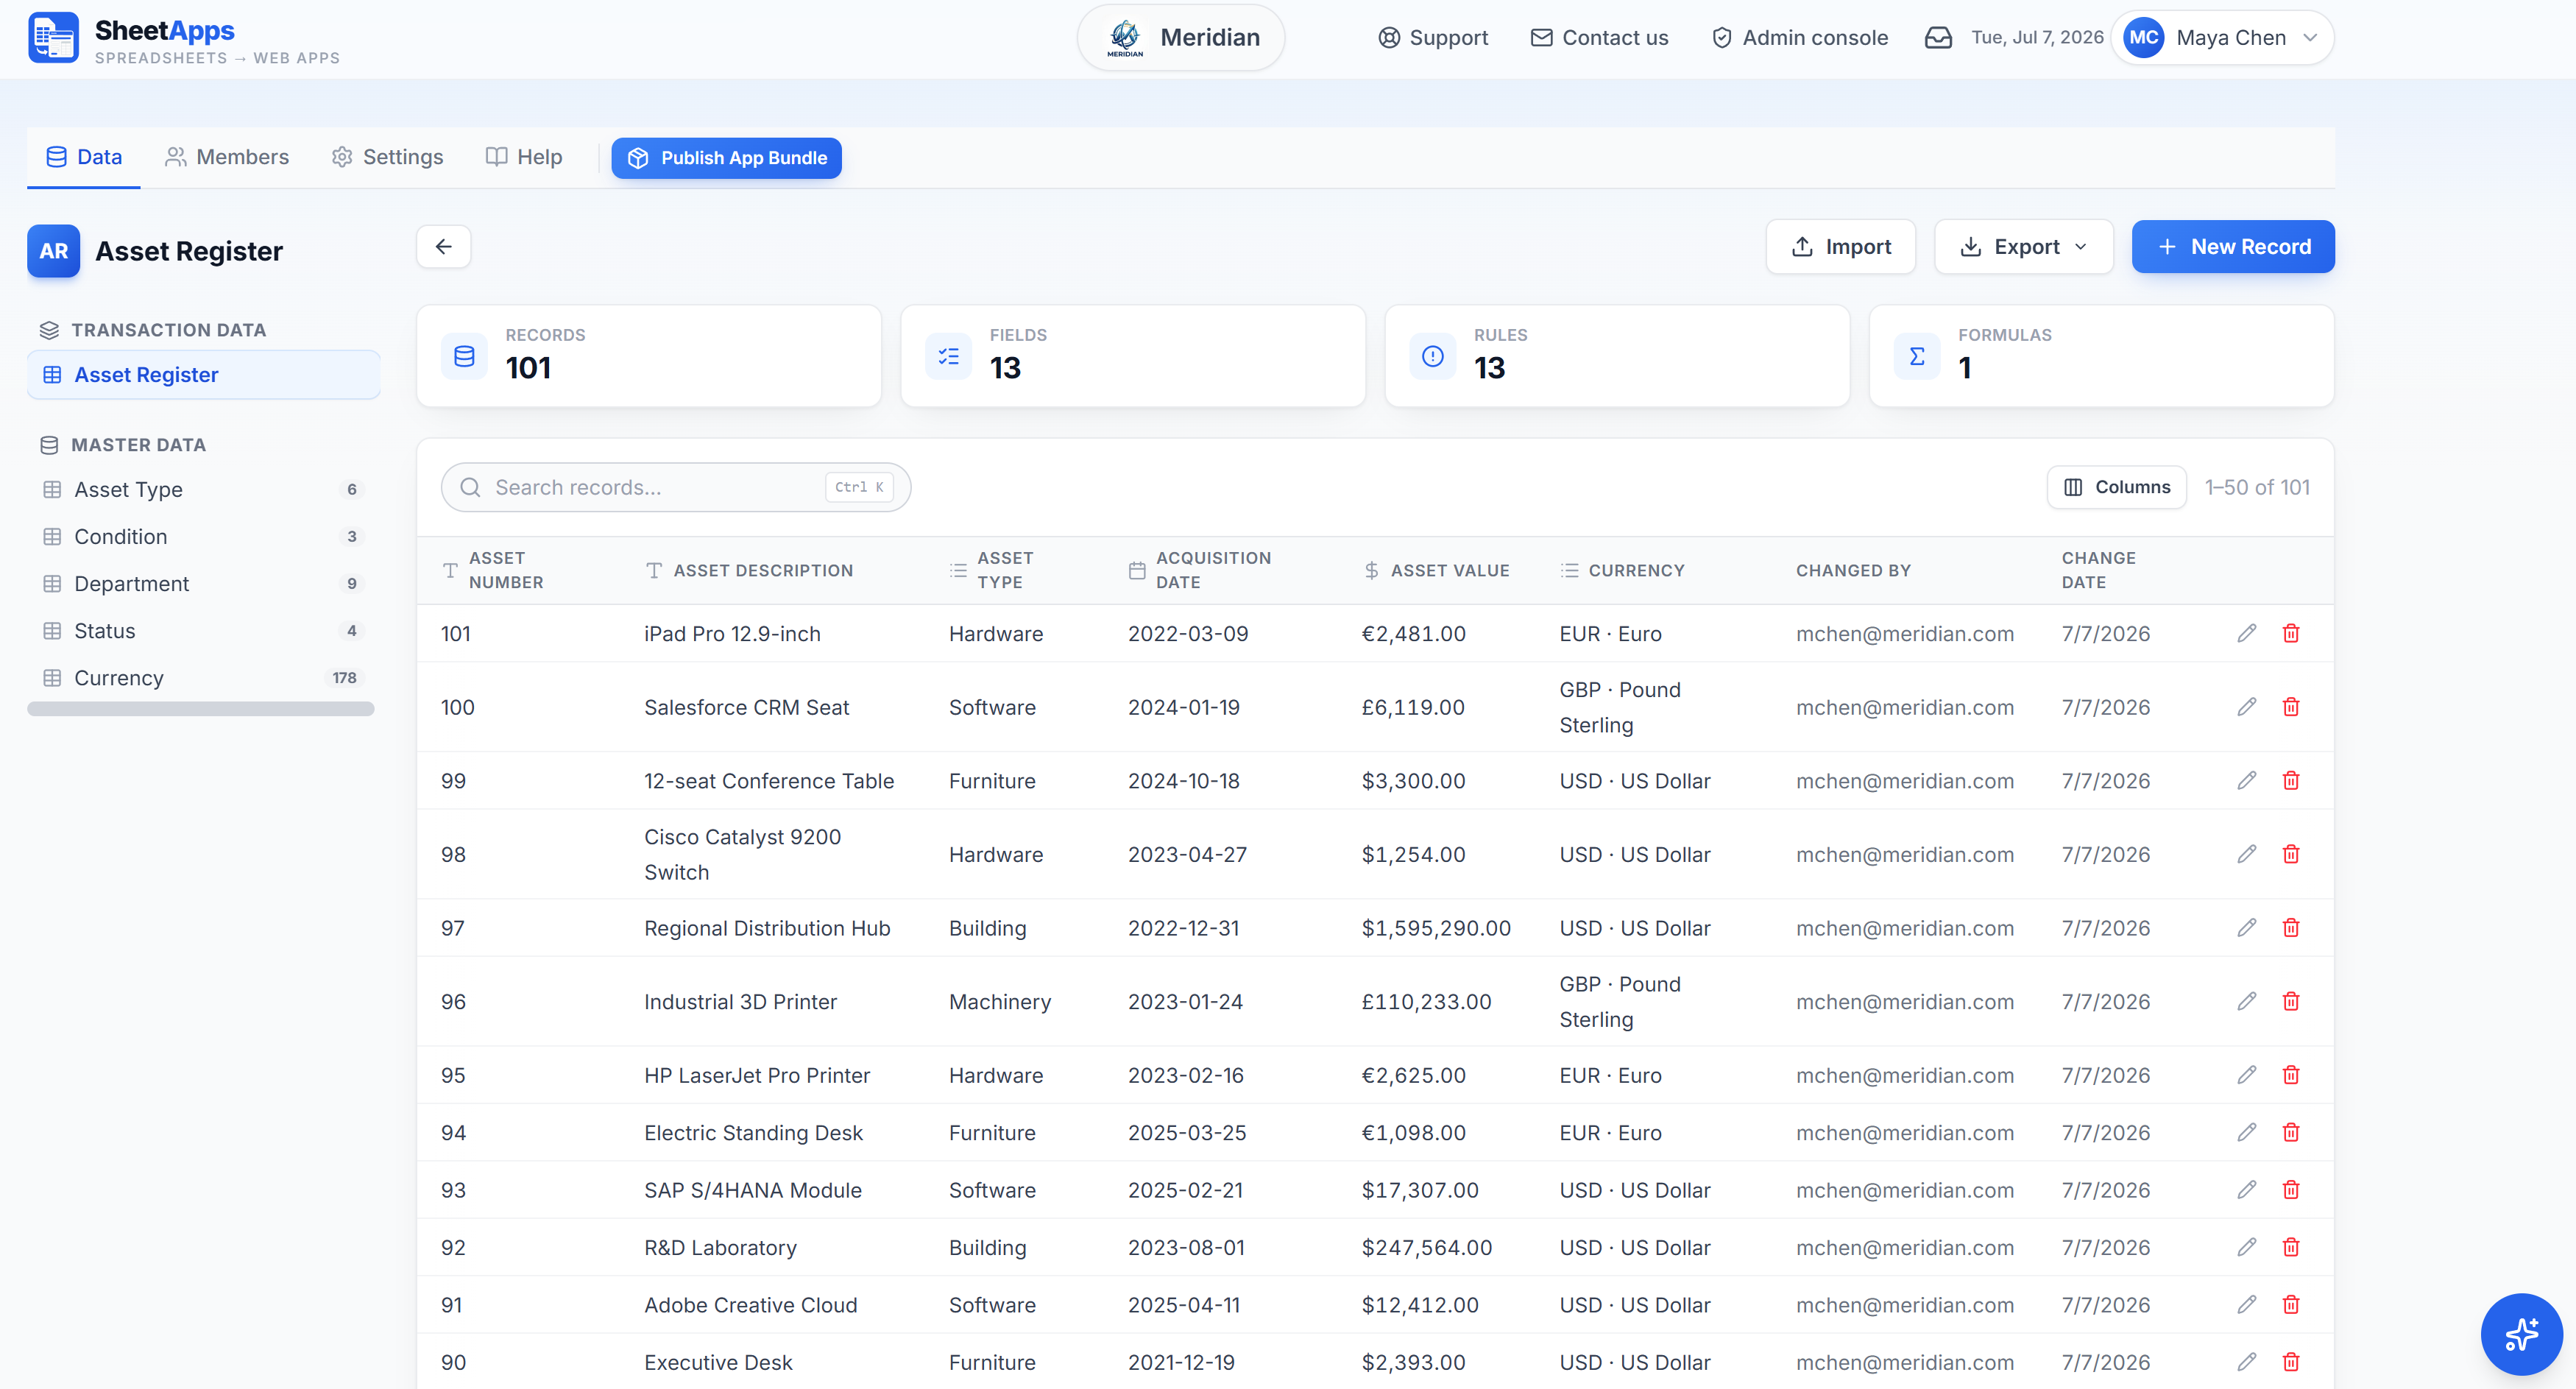Screen dimensions: 2576x1389
Task: Open the Help tab
Action: pyautogui.click(x=524, y=157)
